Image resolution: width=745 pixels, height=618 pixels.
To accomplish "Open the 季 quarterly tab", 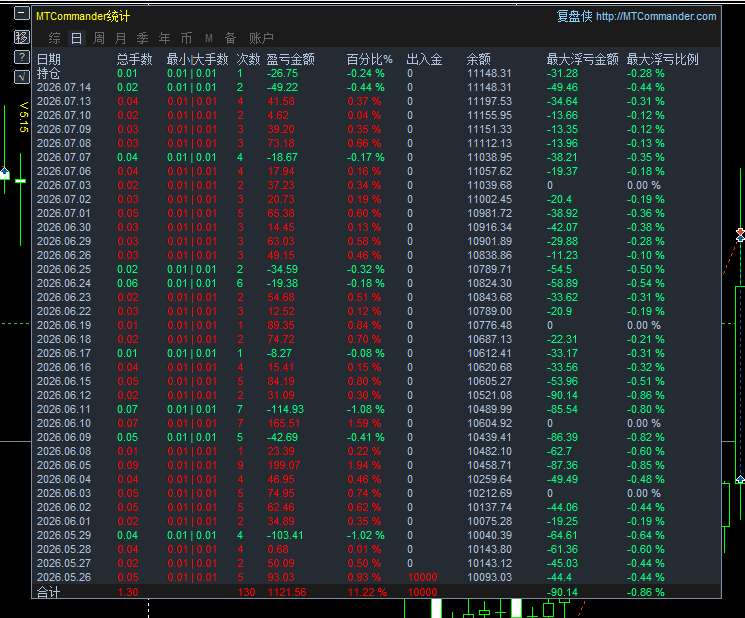I will tap(143, 38).
